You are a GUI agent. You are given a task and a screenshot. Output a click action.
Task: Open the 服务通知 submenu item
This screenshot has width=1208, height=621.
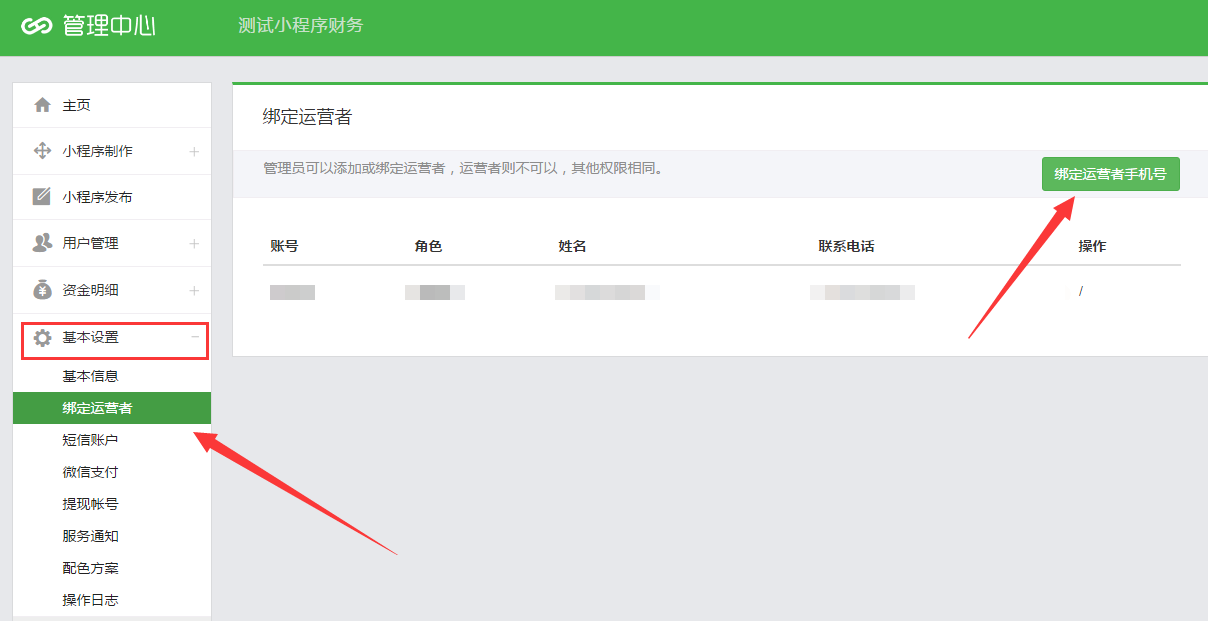(x=90, y=536)
